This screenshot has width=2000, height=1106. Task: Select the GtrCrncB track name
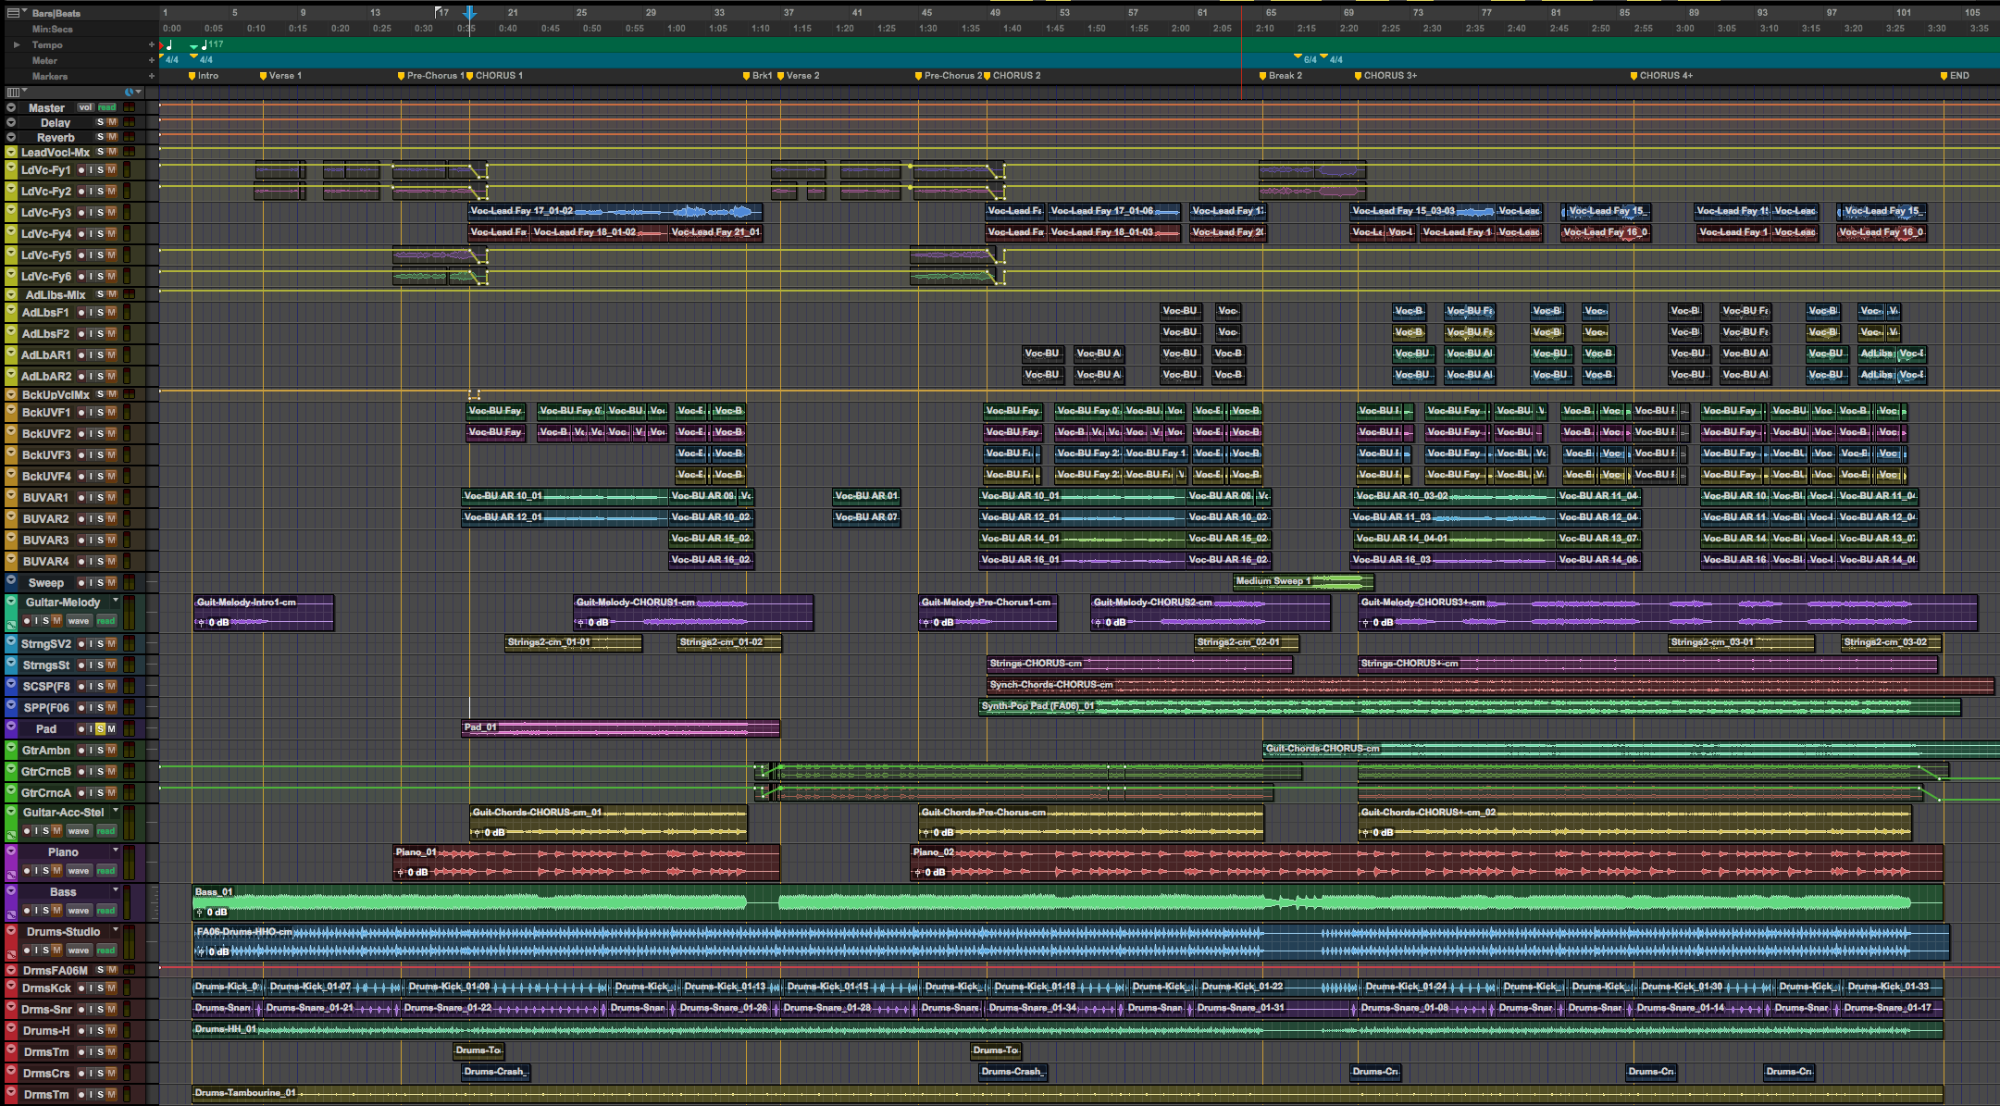[46, 772]
